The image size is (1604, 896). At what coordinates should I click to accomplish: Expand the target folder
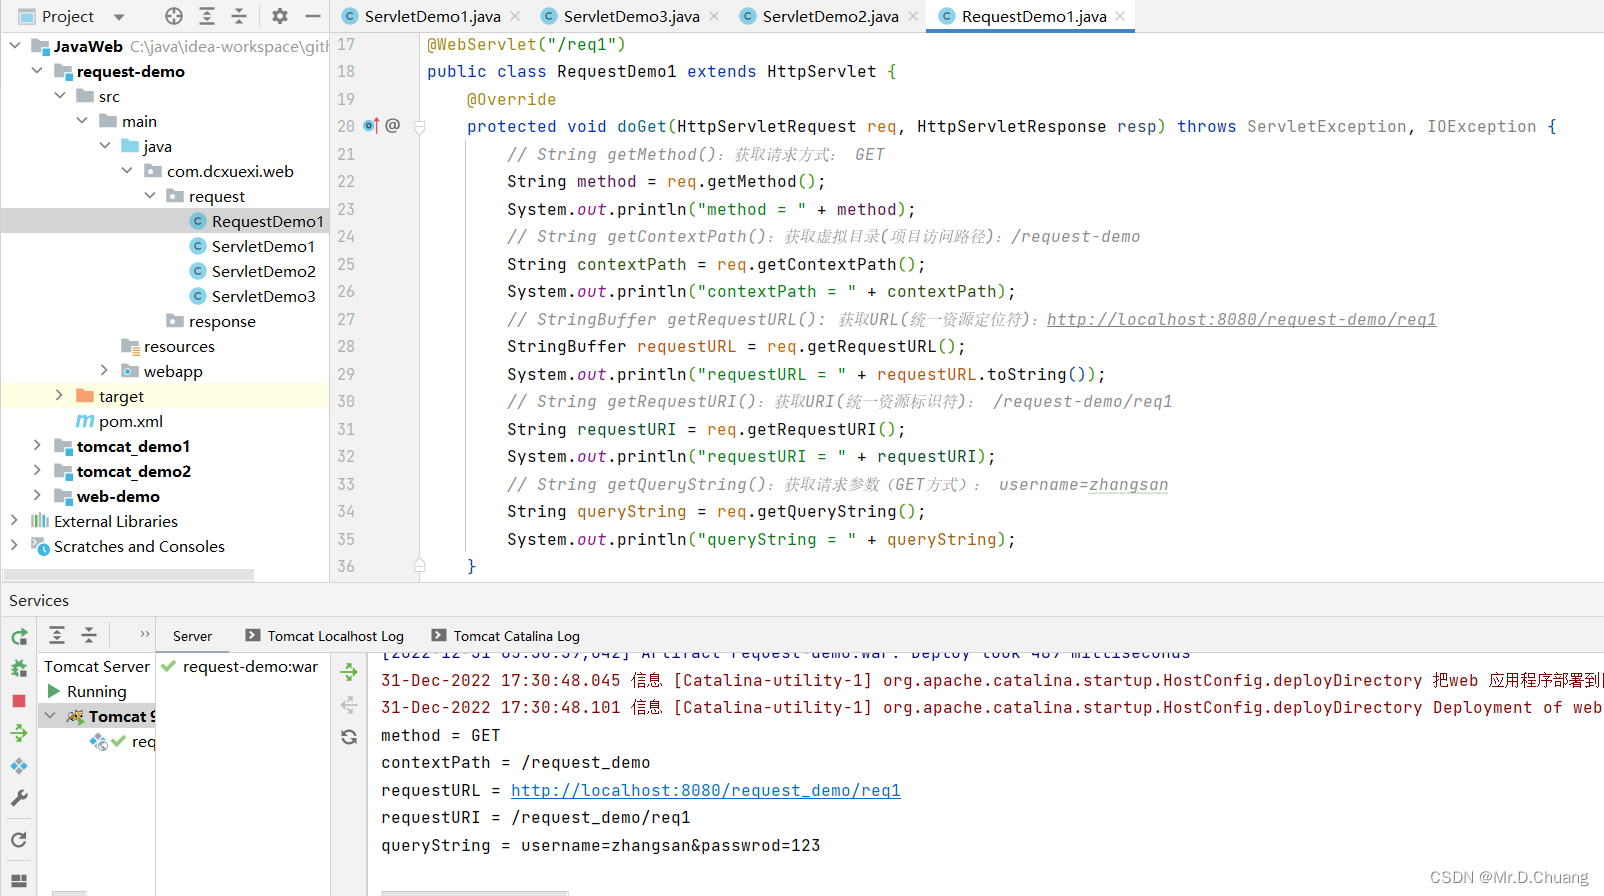59,396
